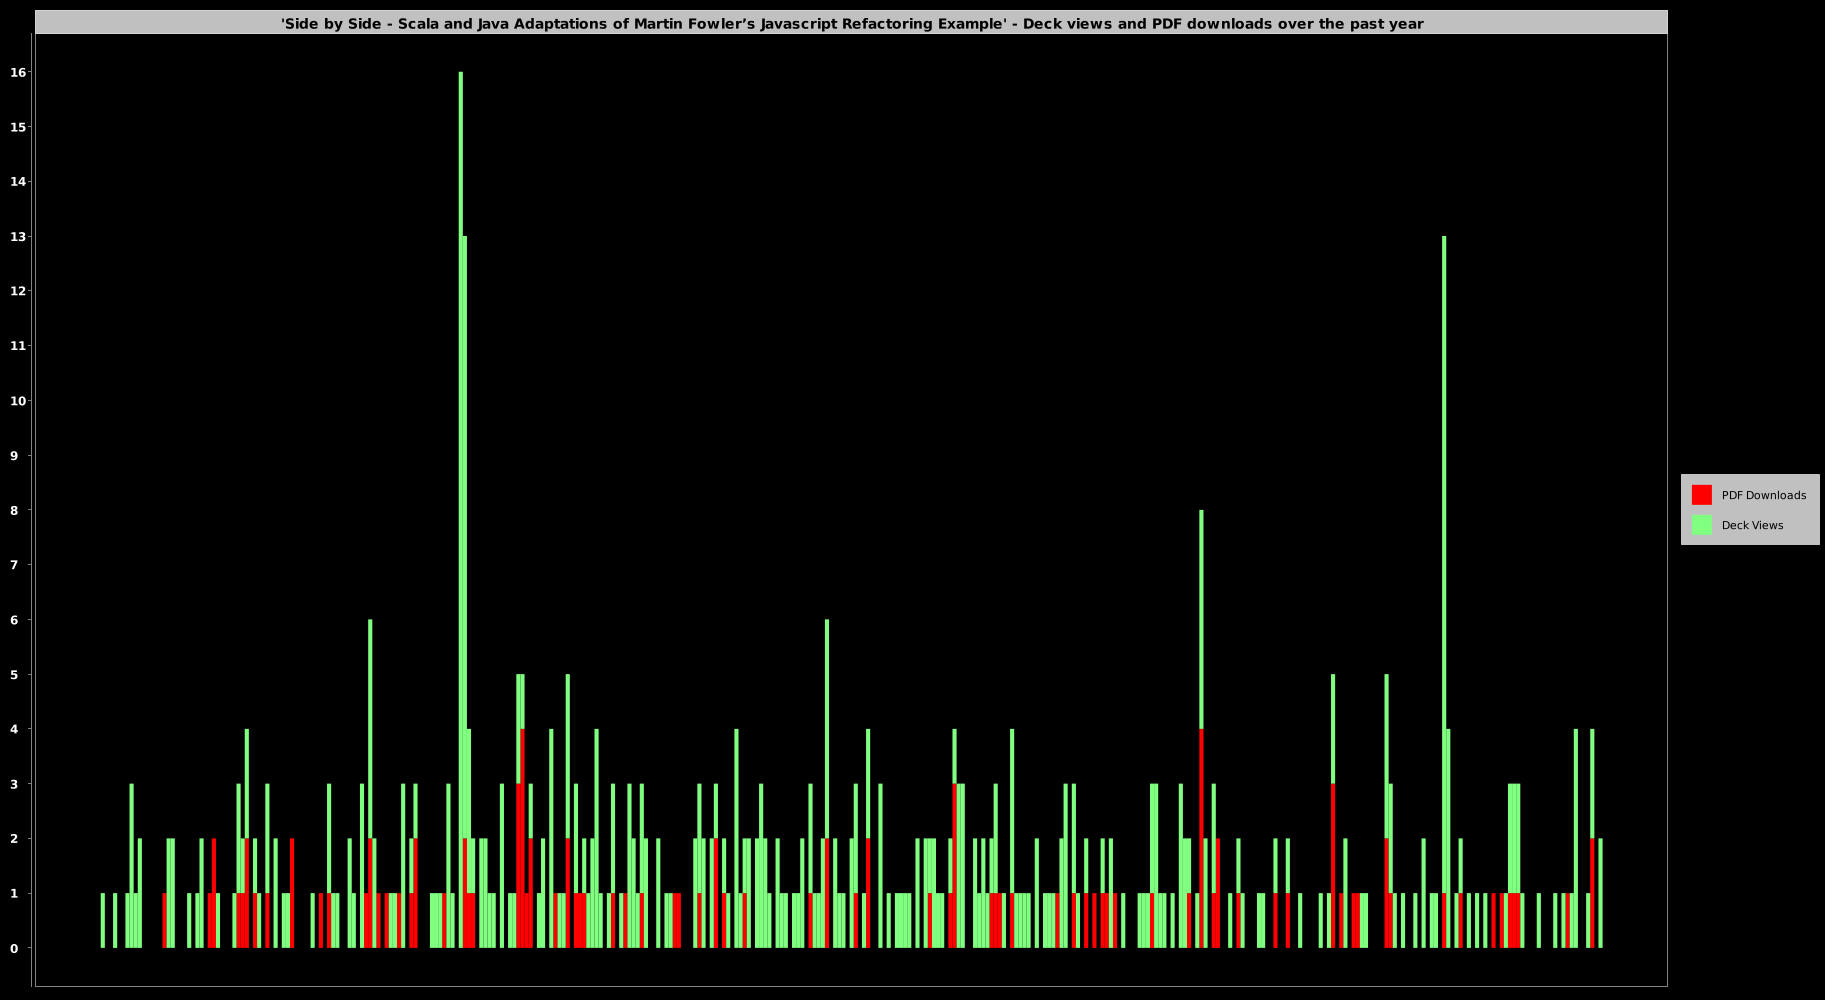The image size is (1825, 1000).
Task: Select the Deck Views legend label
Action: pos(1752,525)
